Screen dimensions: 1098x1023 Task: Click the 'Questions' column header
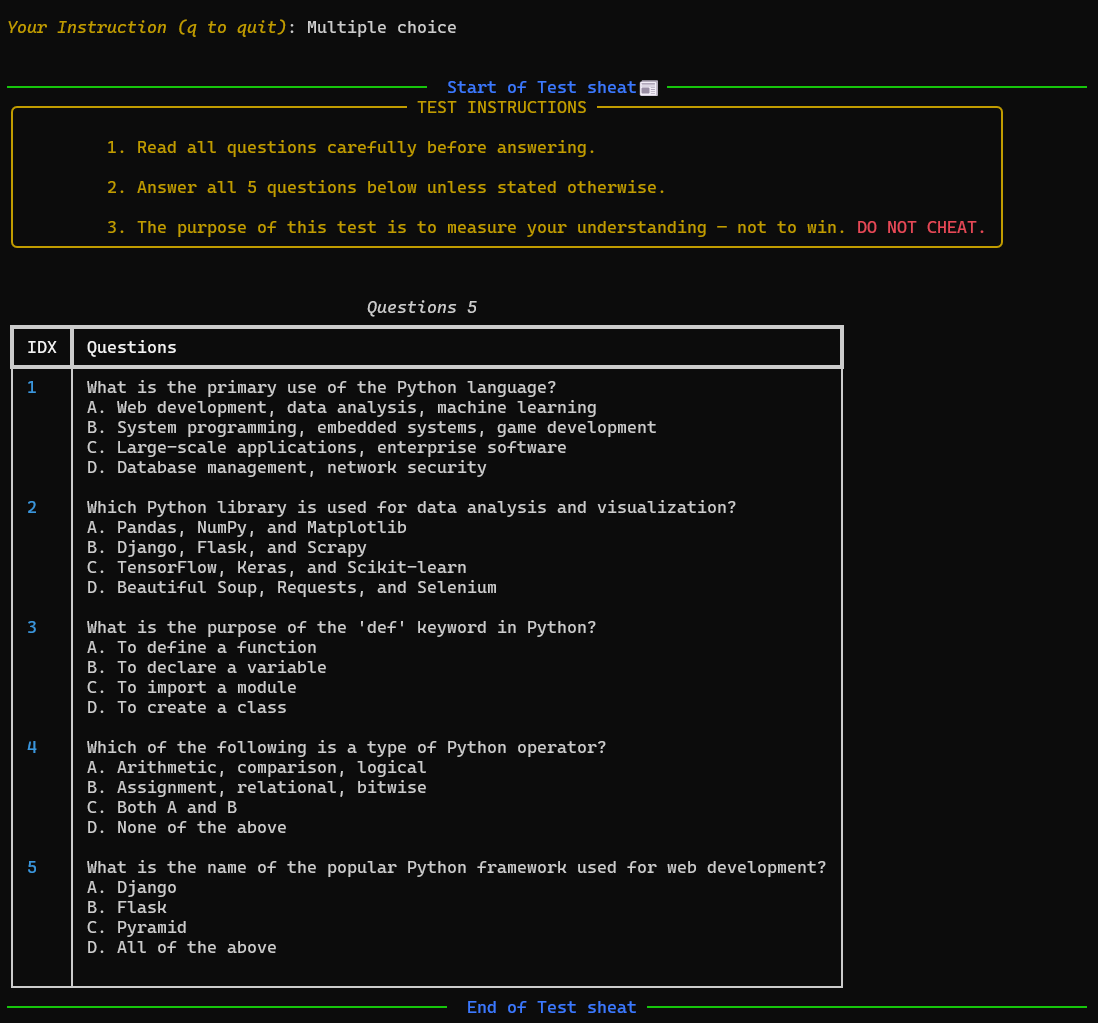pyautogui.click(x=132, y=347)
